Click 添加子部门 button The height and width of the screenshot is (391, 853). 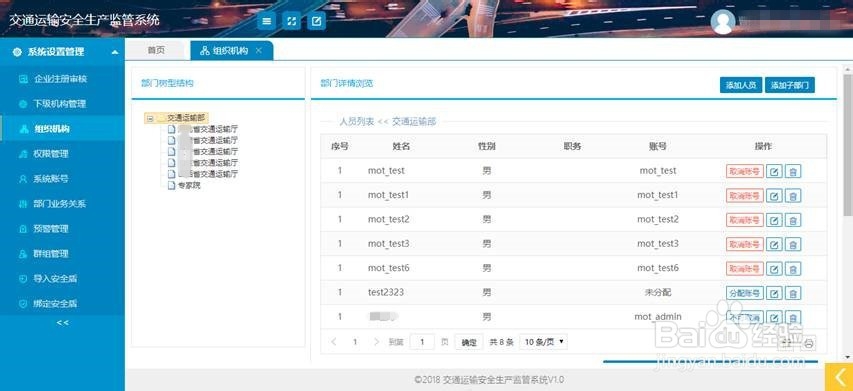(789, 85)
